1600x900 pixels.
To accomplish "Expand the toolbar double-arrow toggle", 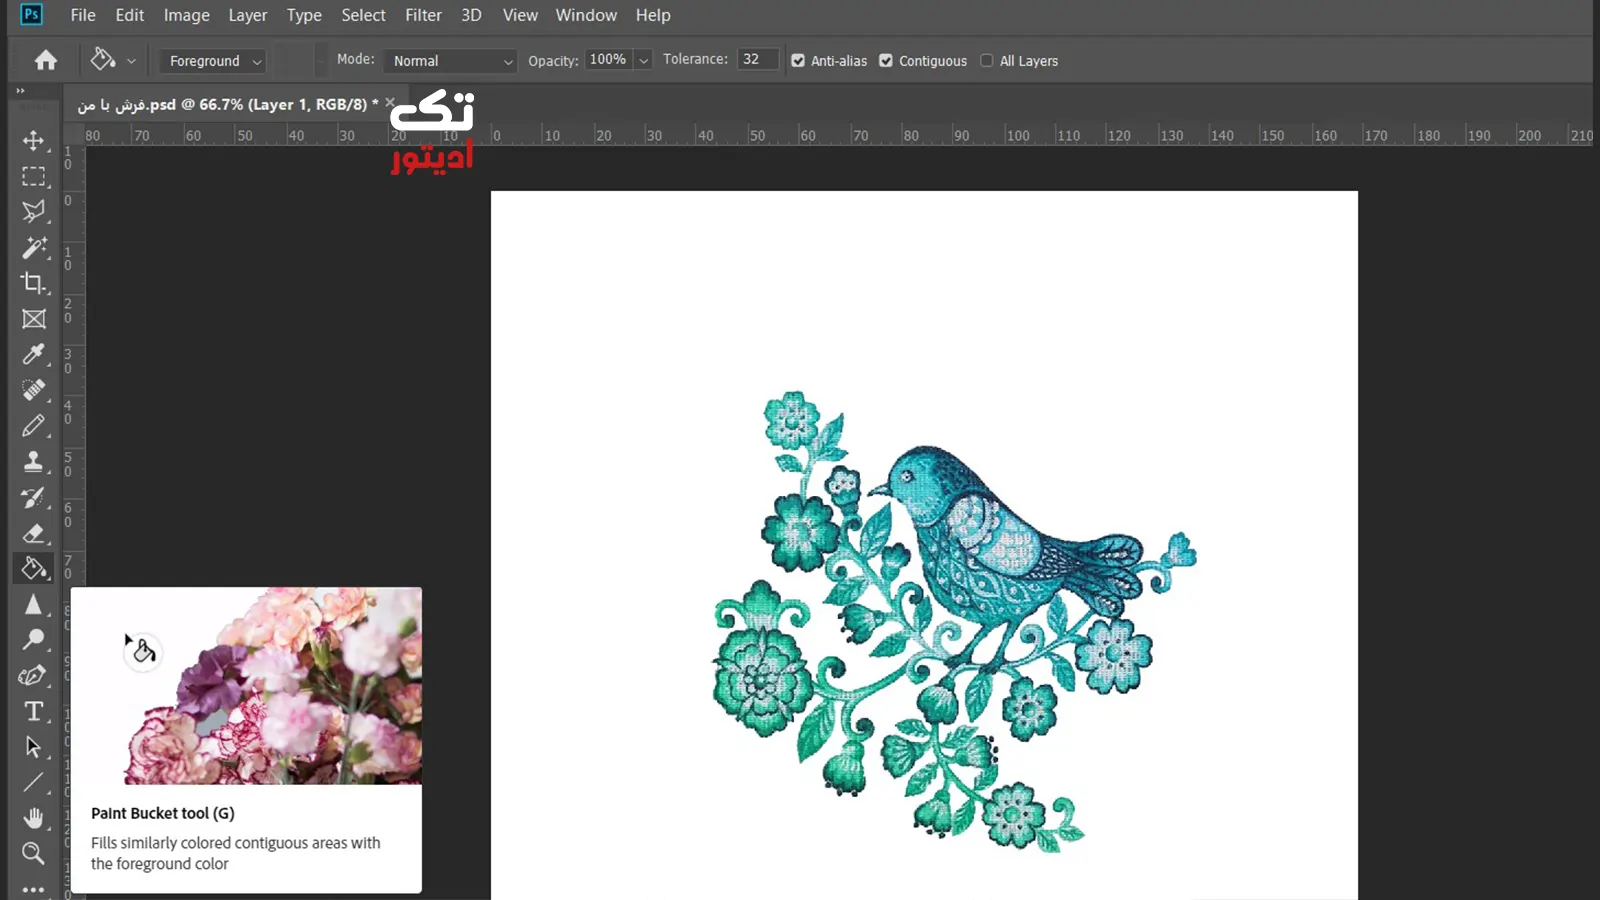I will click(20, 91).
